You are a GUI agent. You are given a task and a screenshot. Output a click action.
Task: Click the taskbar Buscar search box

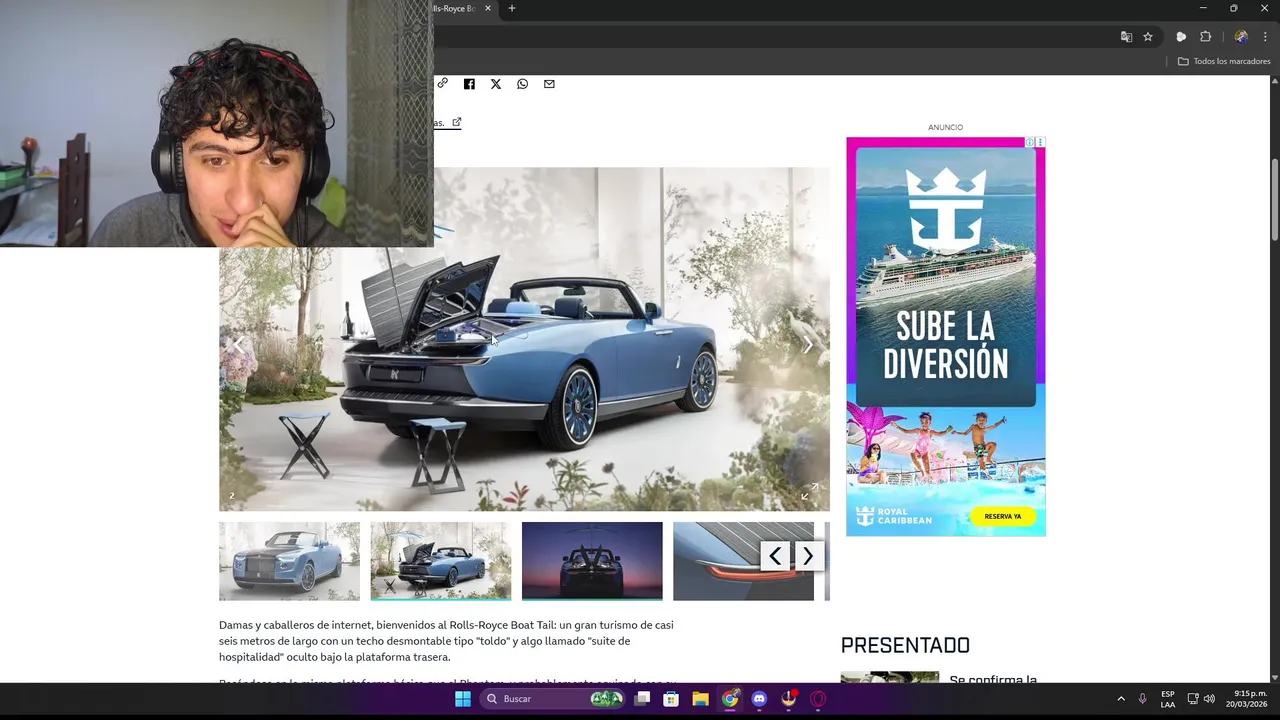553,699
